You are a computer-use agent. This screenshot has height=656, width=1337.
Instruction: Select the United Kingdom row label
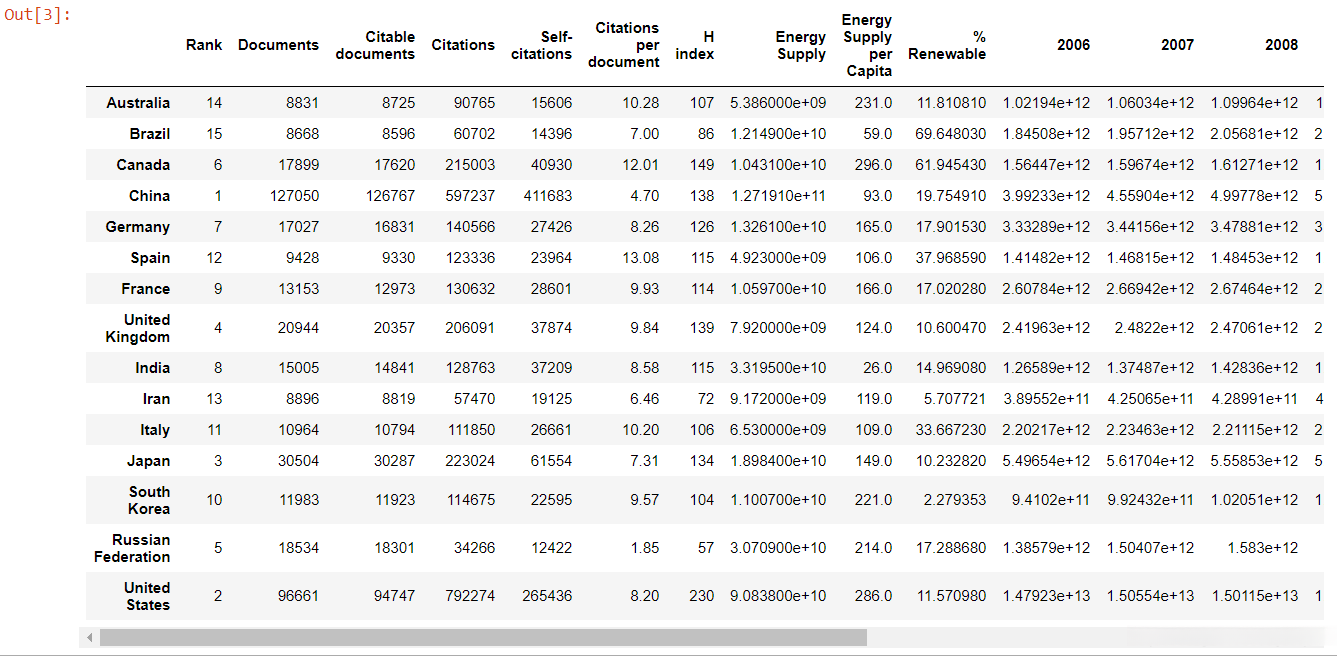tap(138, 328)
